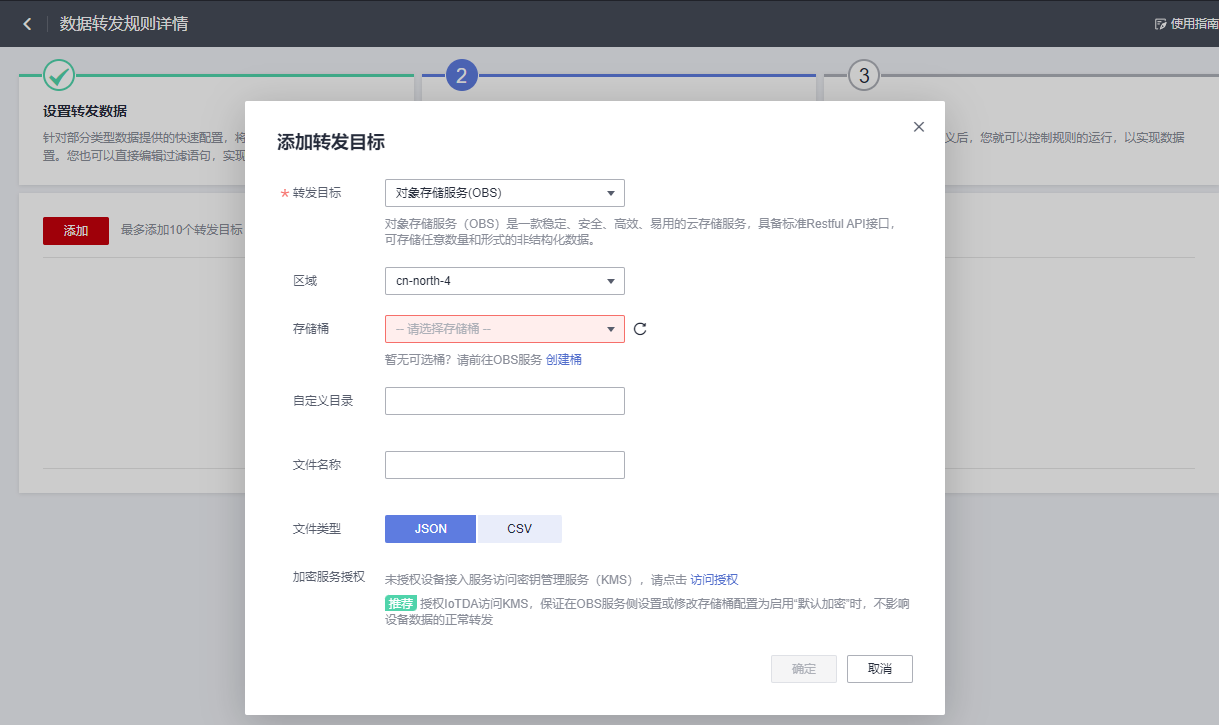Screen dimensions: 1219x725
Task: Switch file type to CSV
Action: tap(519, 528)
